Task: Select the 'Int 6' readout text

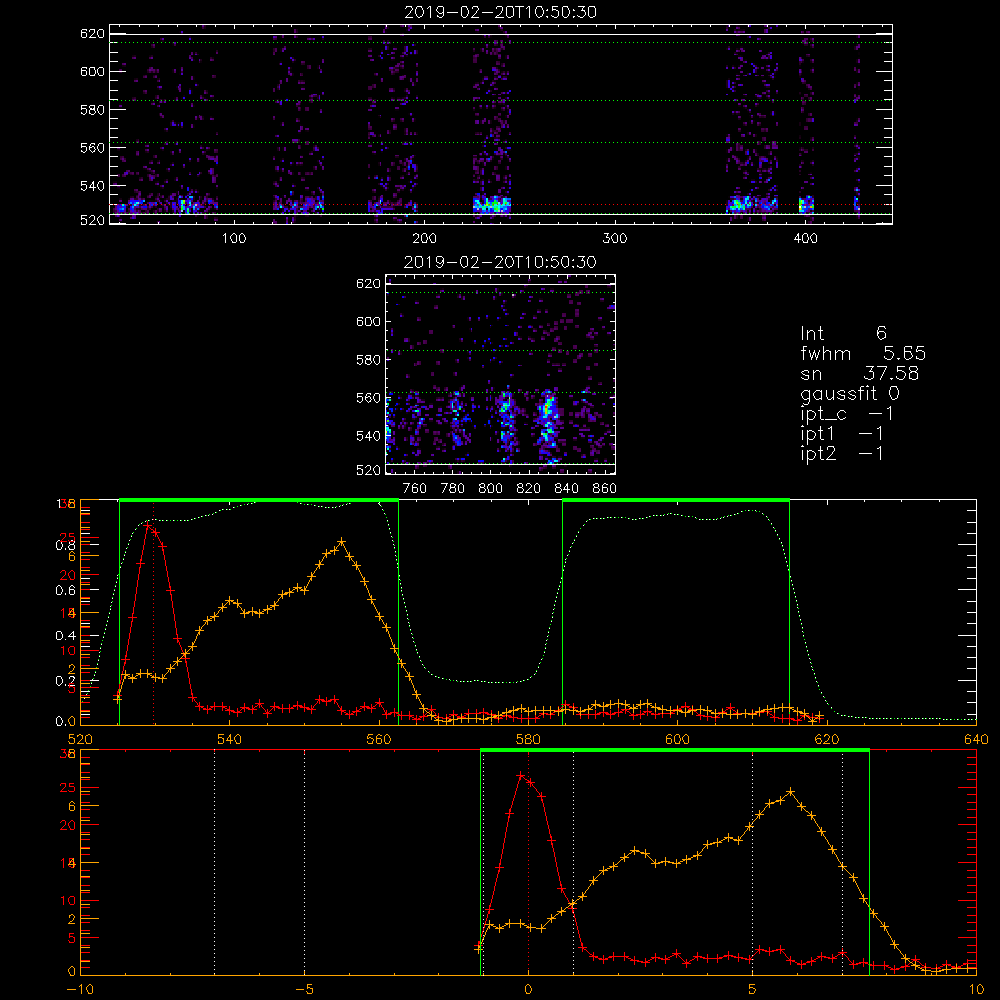Action: pos(843,333)
